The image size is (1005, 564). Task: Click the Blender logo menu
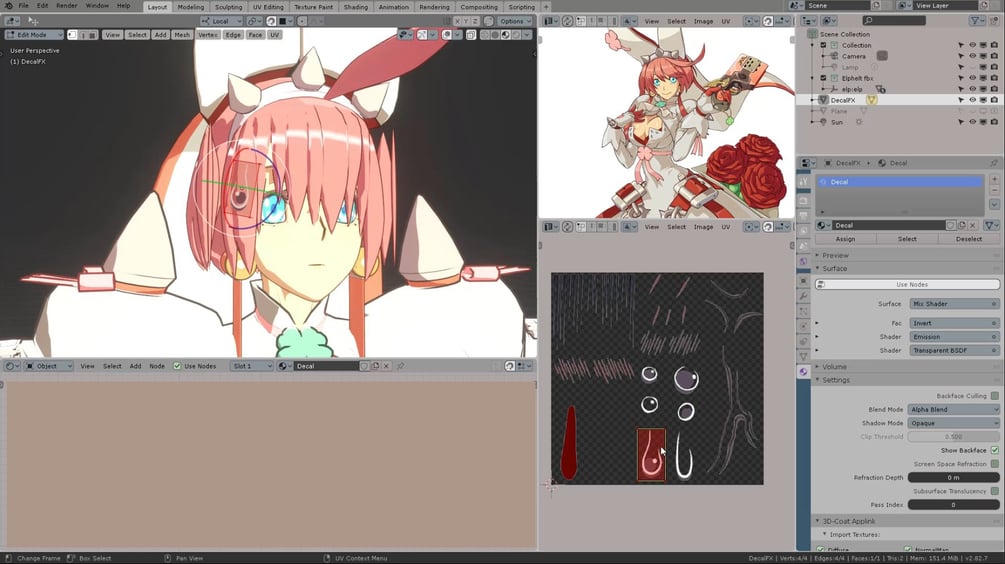click(x=8, y=5)
